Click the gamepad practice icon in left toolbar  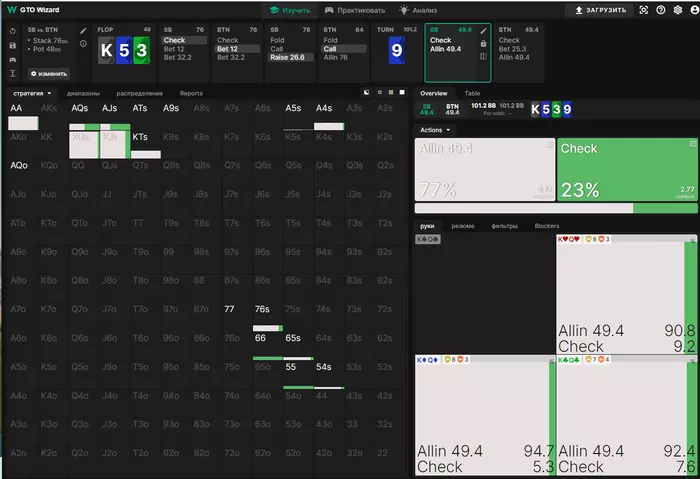[12, 59]
